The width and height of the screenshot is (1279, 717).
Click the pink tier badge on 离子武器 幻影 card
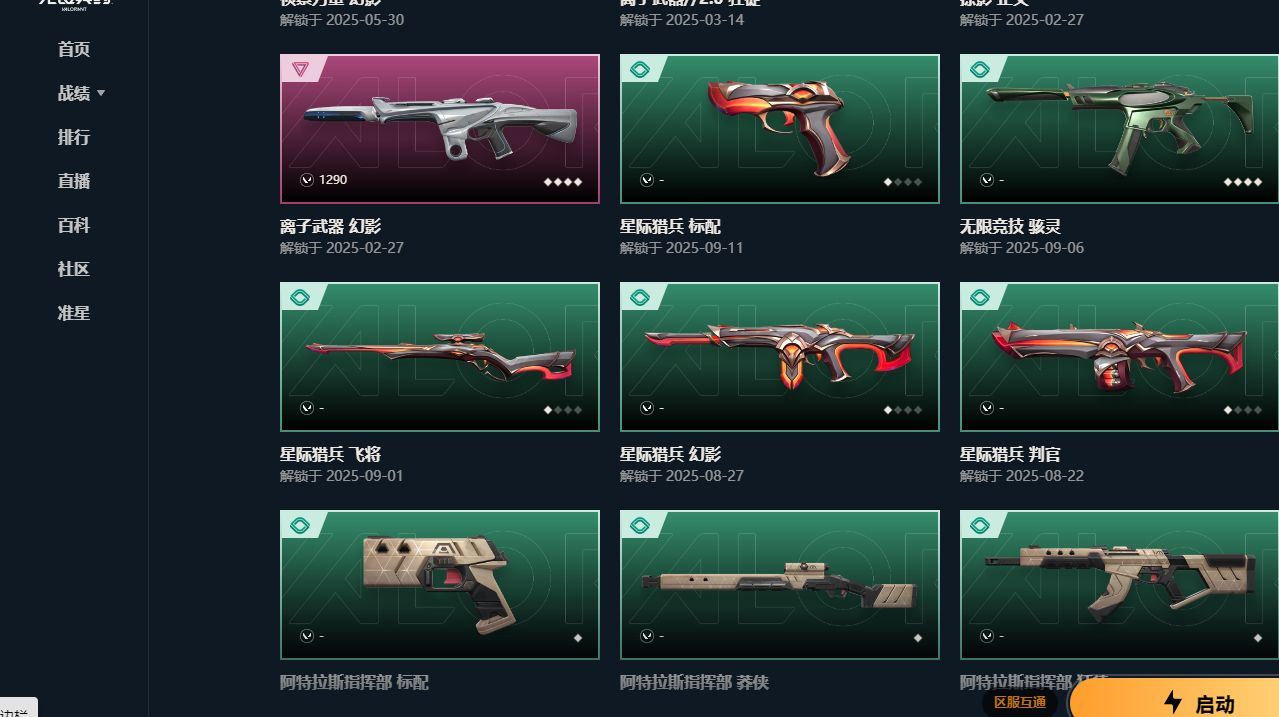(x=300, y=69)
